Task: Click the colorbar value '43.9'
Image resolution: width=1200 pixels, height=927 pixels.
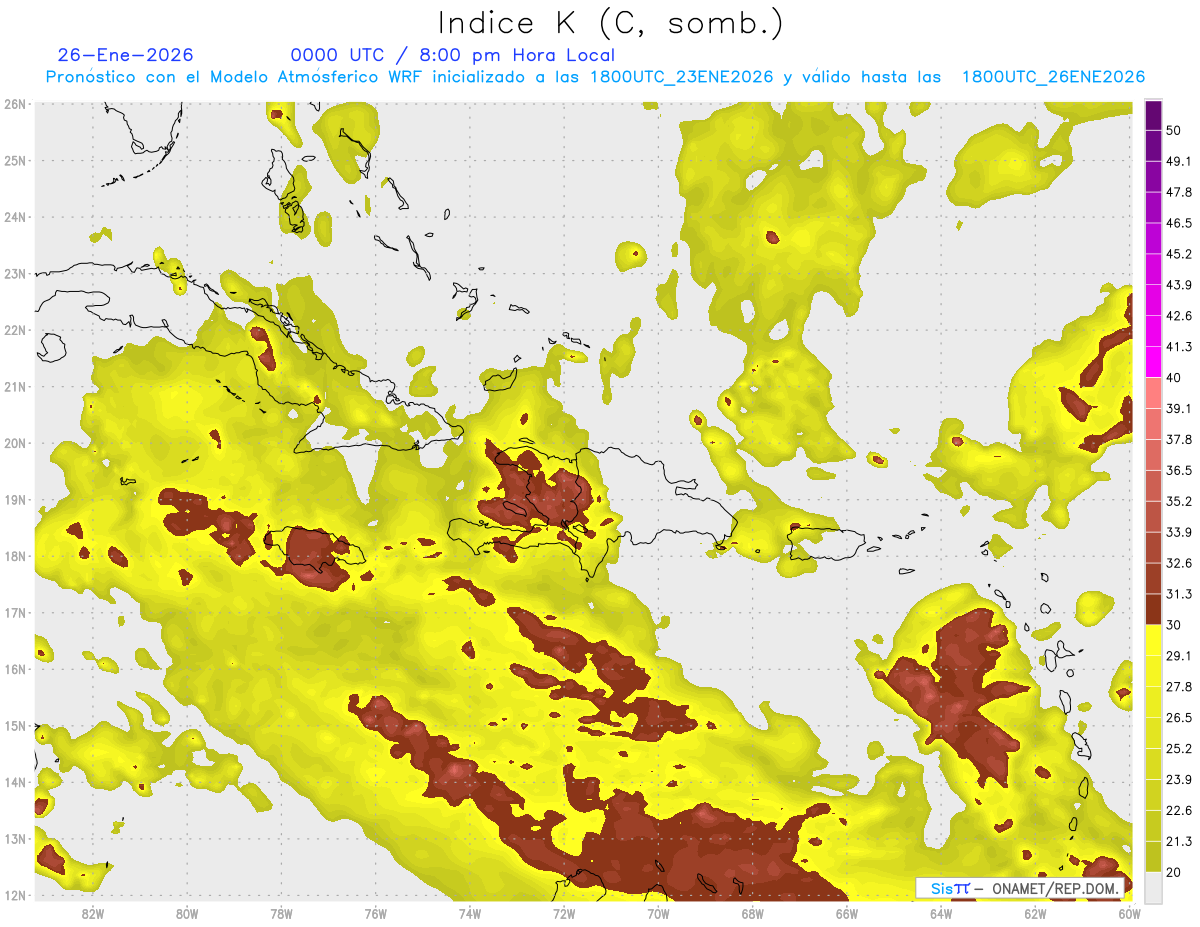Action: tap(1178, 285)
